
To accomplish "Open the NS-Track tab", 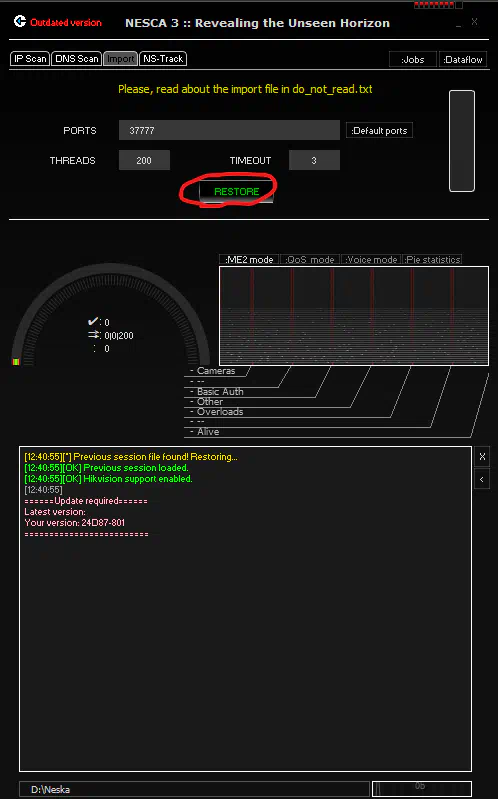I will 163,59.
